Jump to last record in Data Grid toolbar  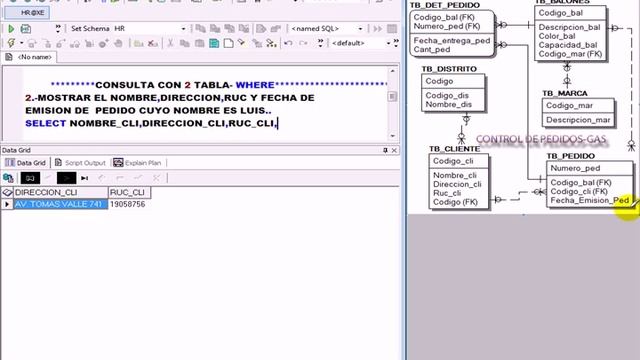(84, 178)
